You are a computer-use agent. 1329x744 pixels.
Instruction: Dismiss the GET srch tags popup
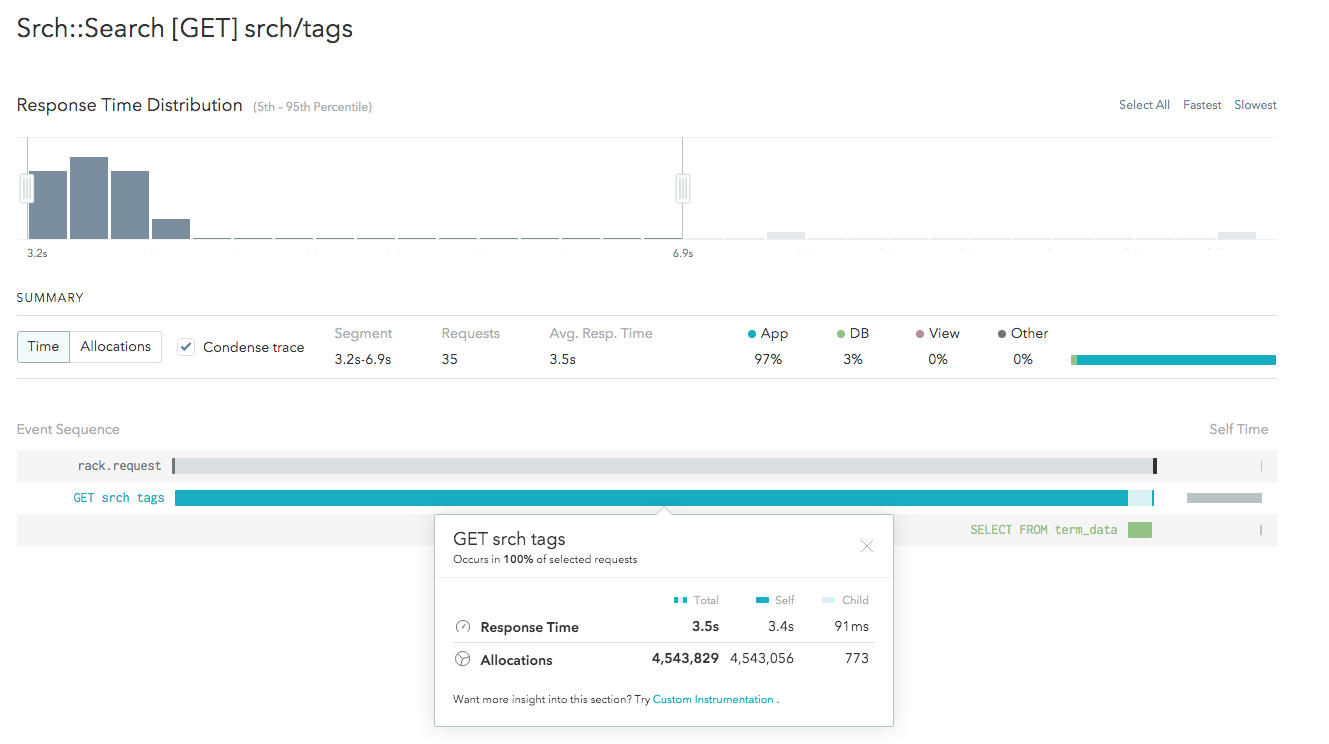point(866,546)
